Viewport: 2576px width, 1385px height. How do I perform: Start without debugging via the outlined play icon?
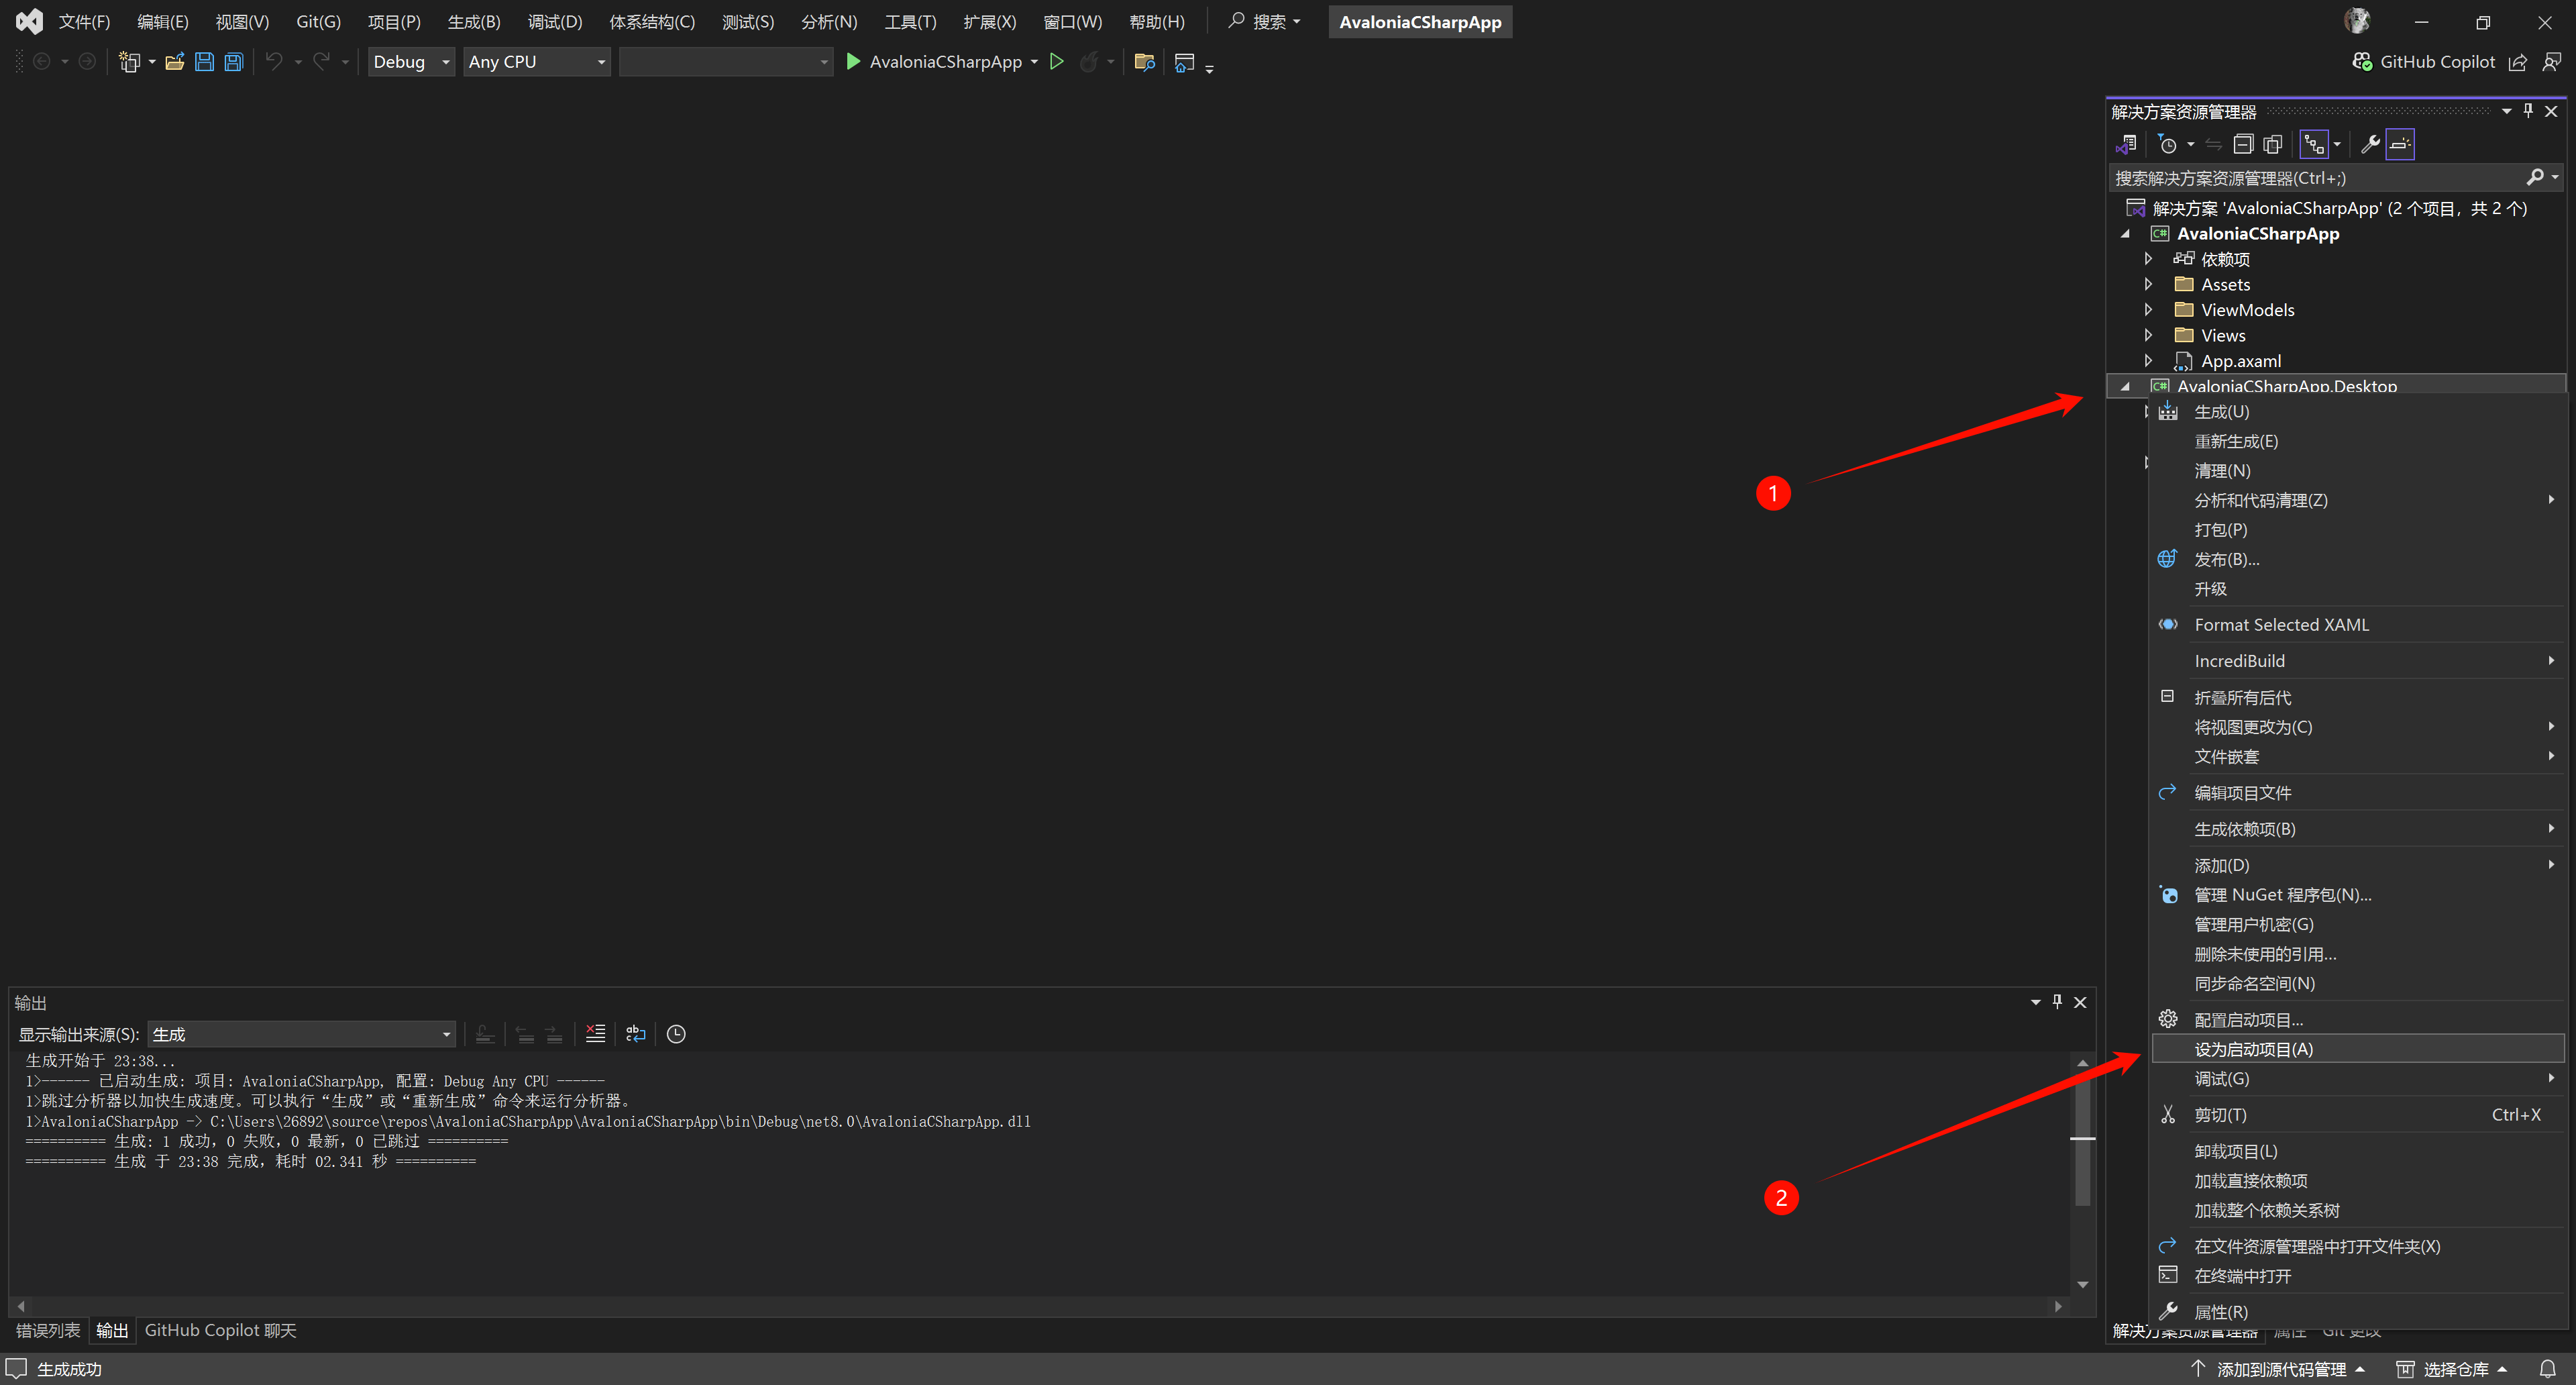click(x=1056, y=62)
